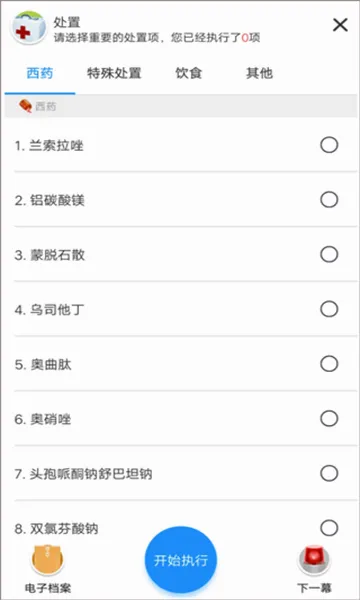This screenshot has height=600, width=360.
Task: Click the 电子档案 label text
Action: (48, 588)
